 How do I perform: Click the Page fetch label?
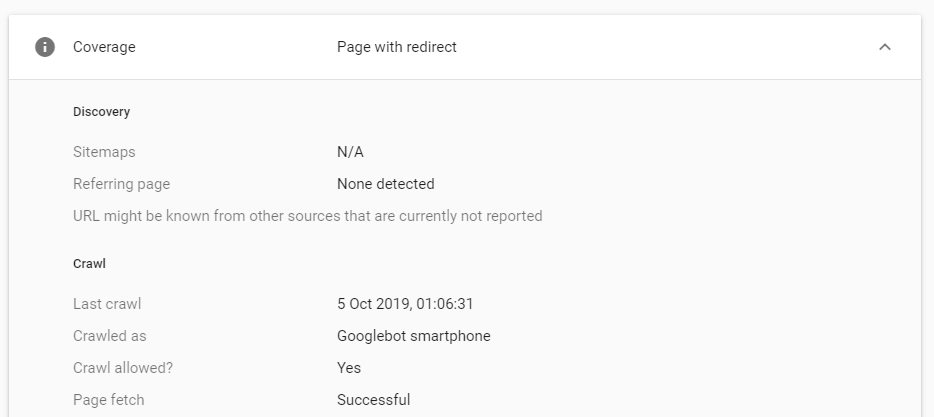108,400
